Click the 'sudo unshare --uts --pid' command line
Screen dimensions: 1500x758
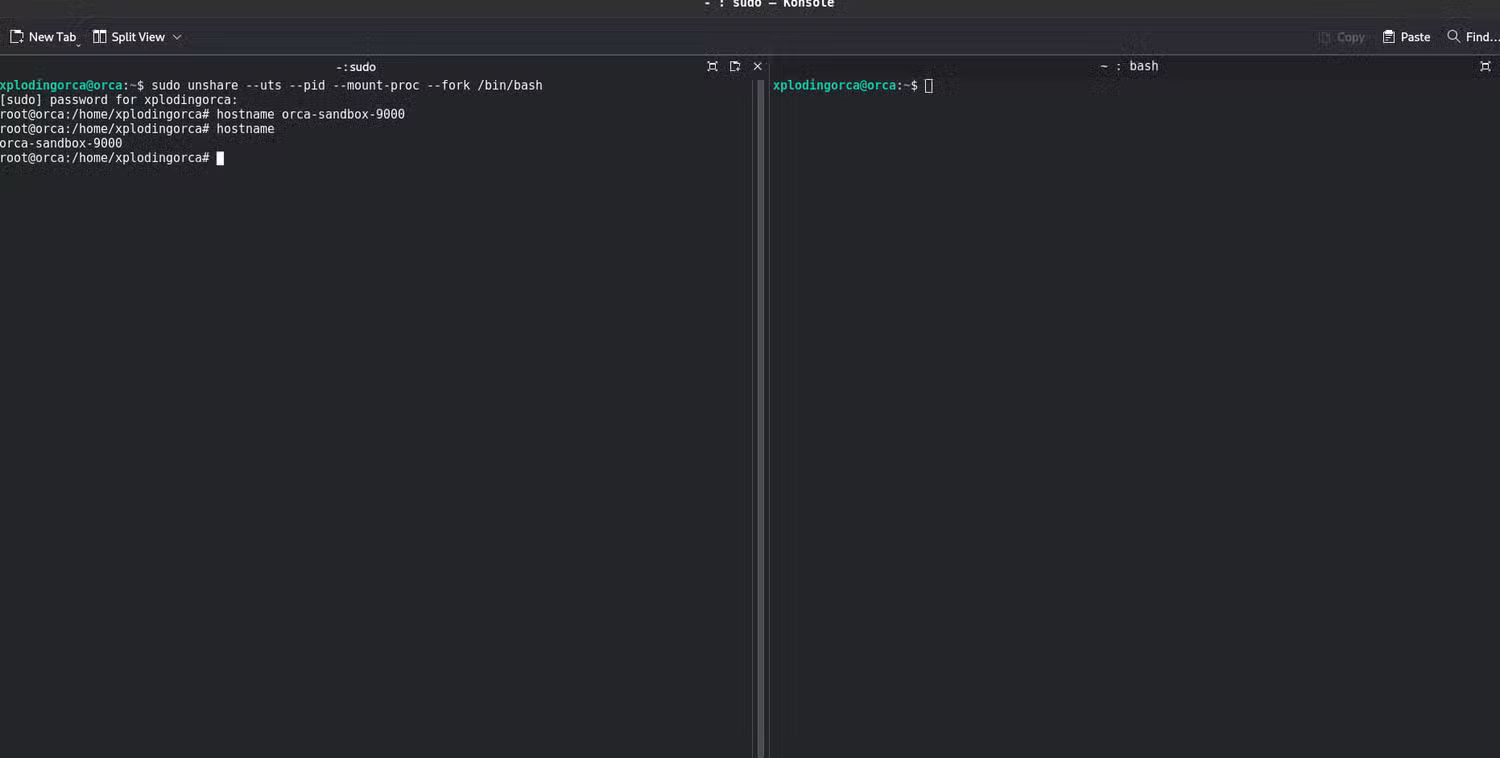click(x=271, y=86)
